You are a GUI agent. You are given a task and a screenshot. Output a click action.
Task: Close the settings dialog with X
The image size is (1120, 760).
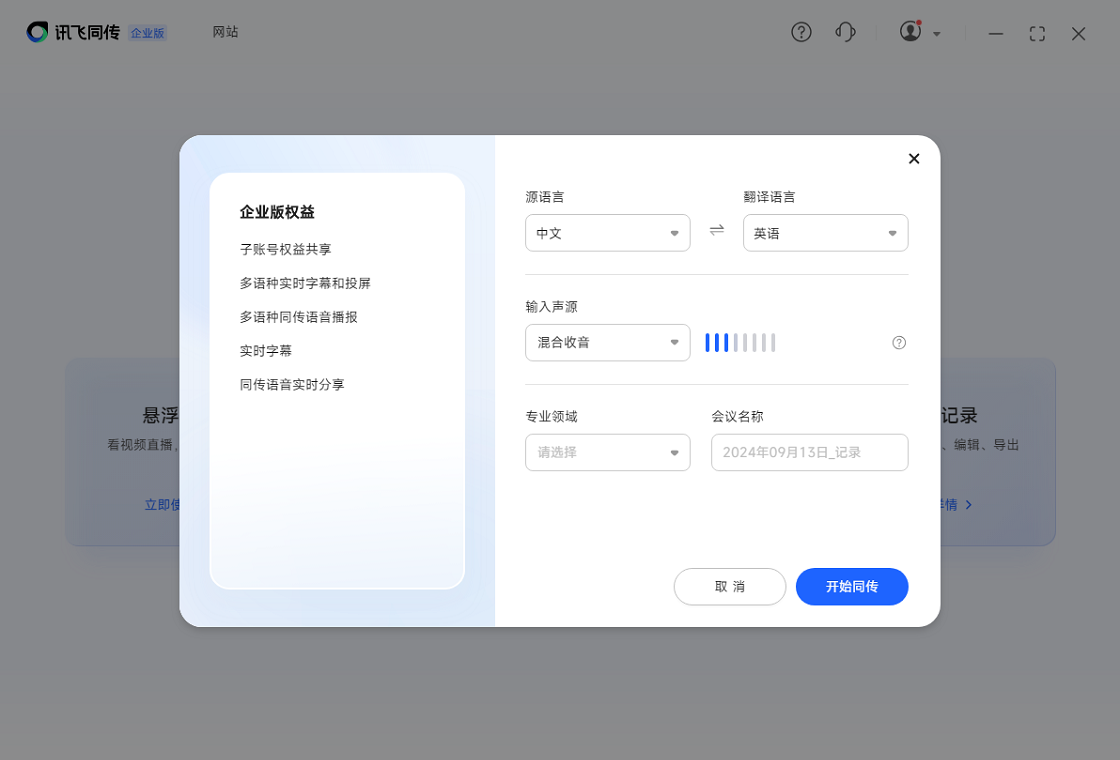tap(913, 159)
